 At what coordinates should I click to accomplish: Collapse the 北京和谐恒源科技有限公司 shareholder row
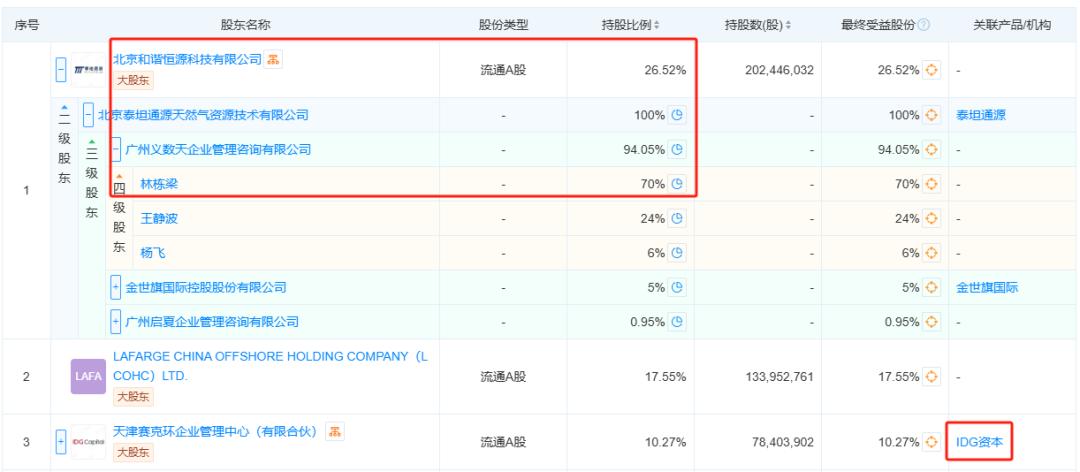(61, 70)
